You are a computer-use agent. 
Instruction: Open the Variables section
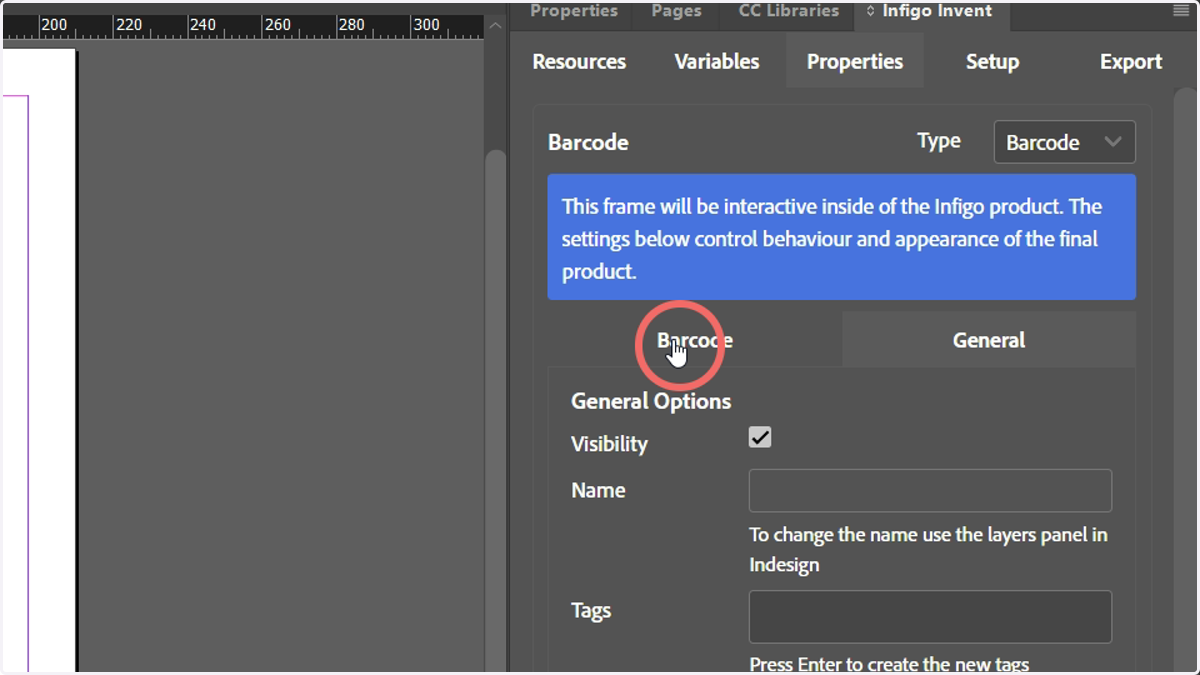pos(717,61)
